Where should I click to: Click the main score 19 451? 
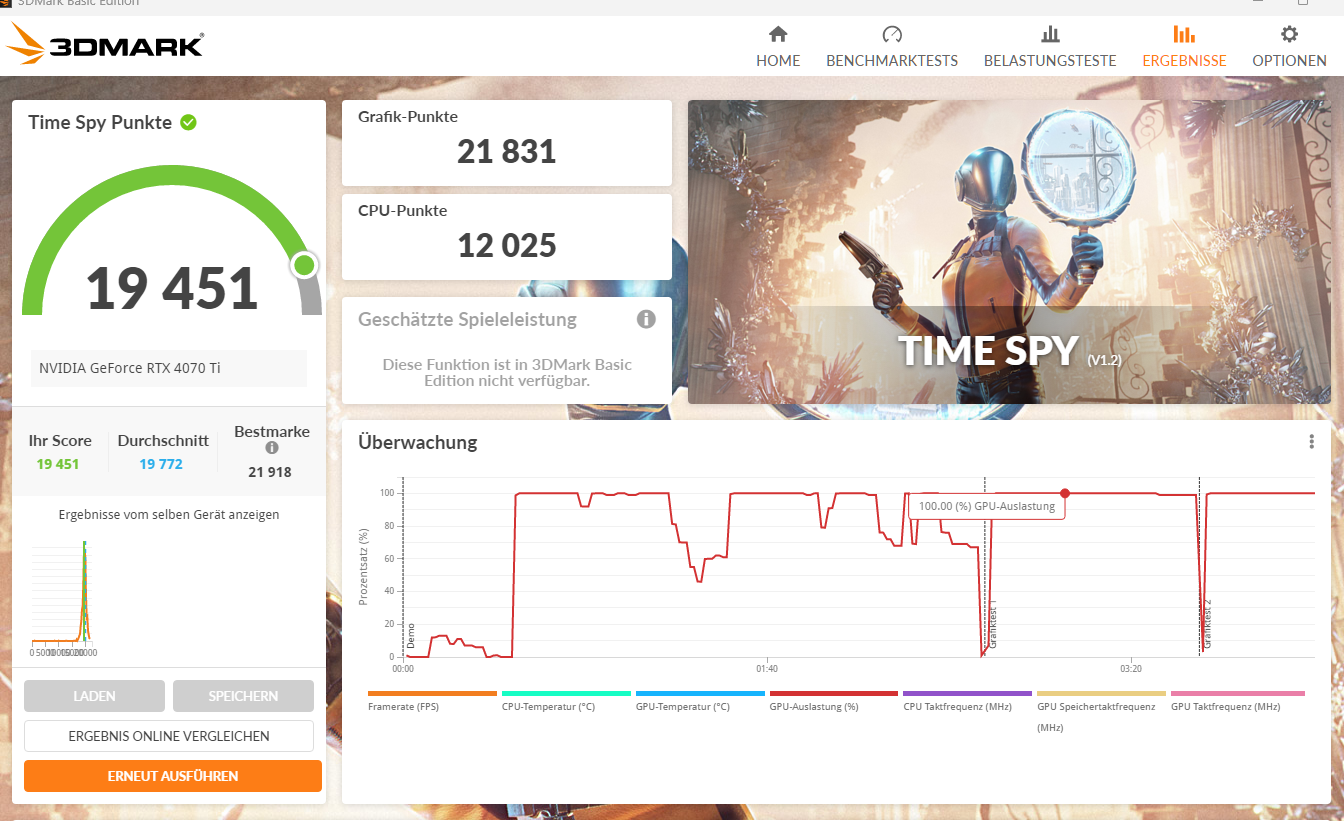[x=172, y=288]
